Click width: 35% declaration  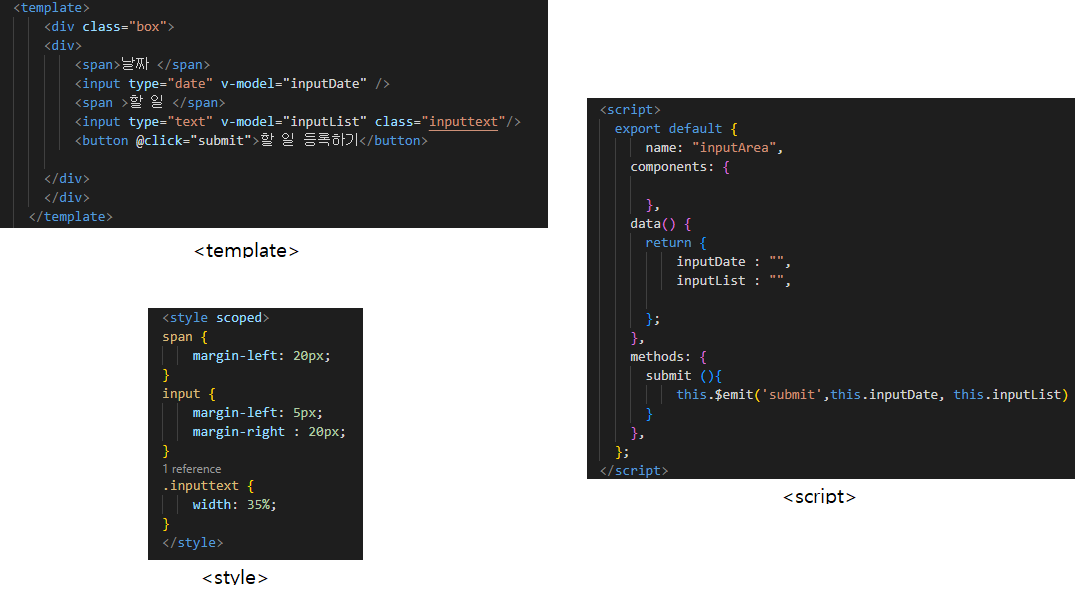(234, 505)
